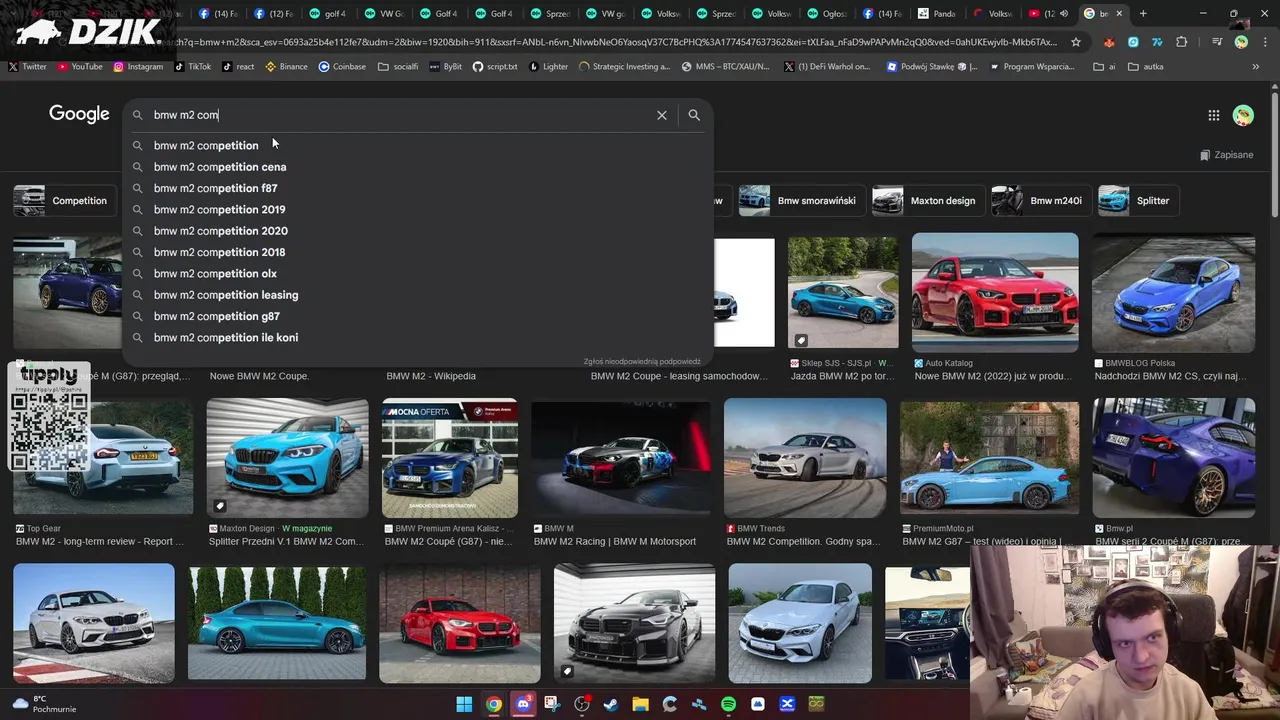Open the Snipping Tool from the taskbar
This screenshot has height=720, width=1280.
(x=552, y=704)
